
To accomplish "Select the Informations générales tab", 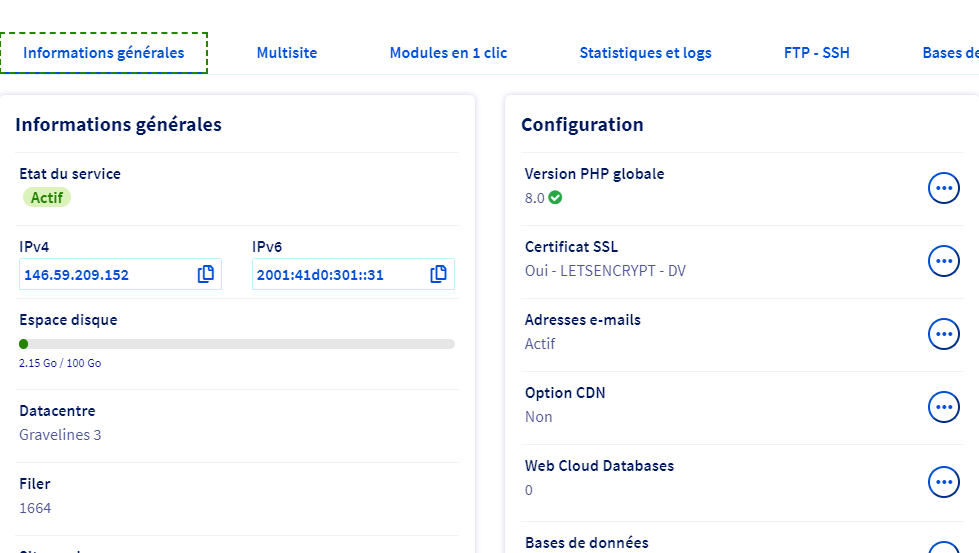I will click(104, 53).
